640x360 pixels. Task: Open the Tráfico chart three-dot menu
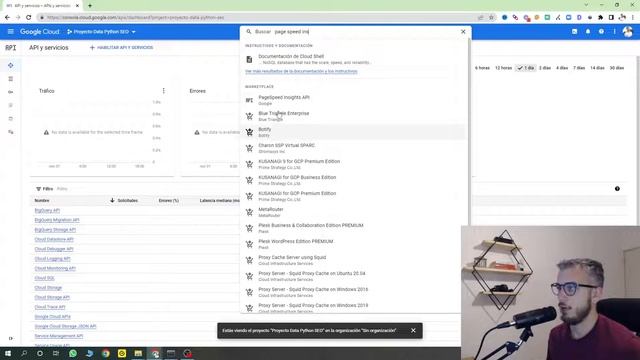click(164, 91)
